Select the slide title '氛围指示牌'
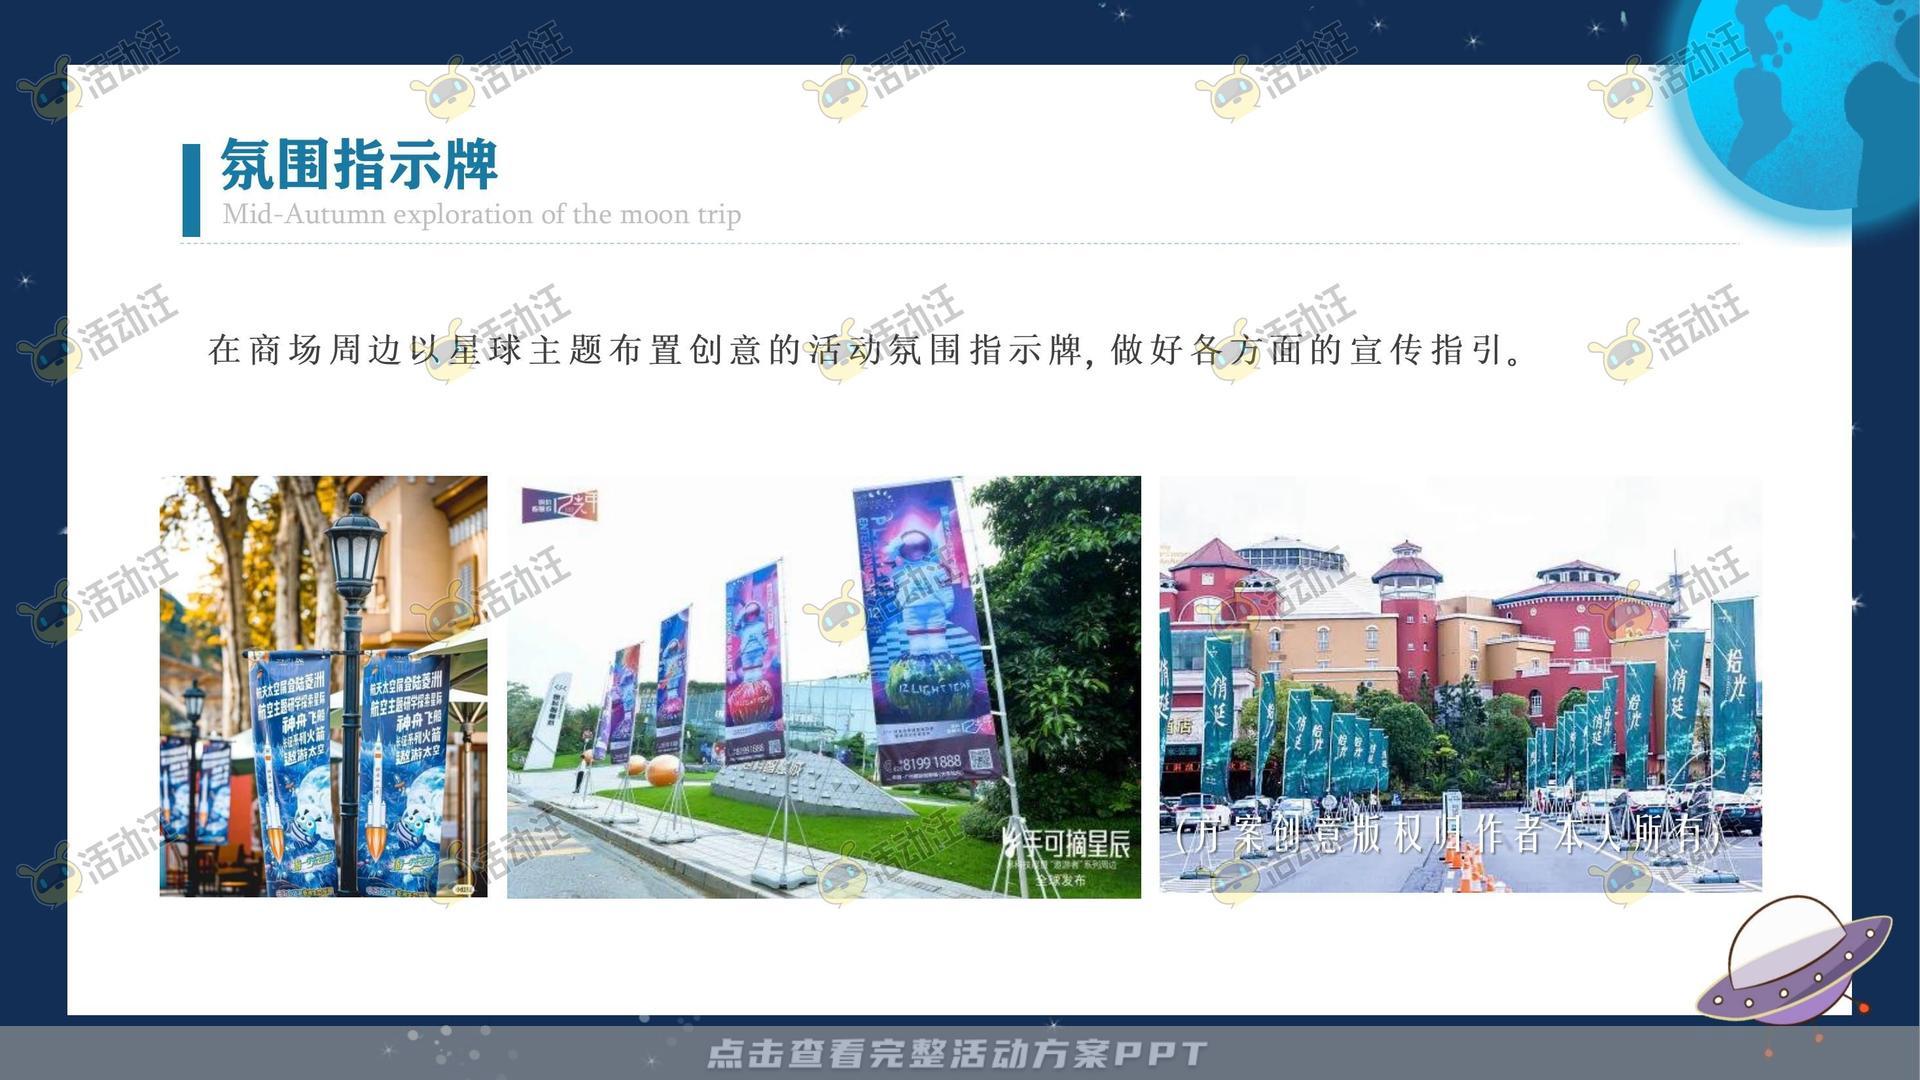The height and width of the screenshot is (1080, 1920). tap(358, 166)
